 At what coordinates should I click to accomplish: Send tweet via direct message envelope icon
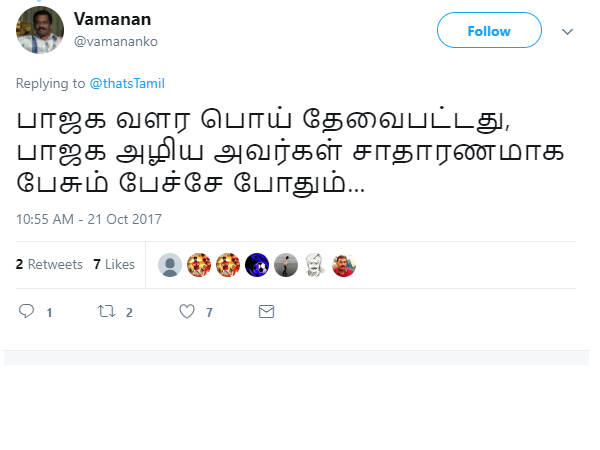[x=266, y=311]
